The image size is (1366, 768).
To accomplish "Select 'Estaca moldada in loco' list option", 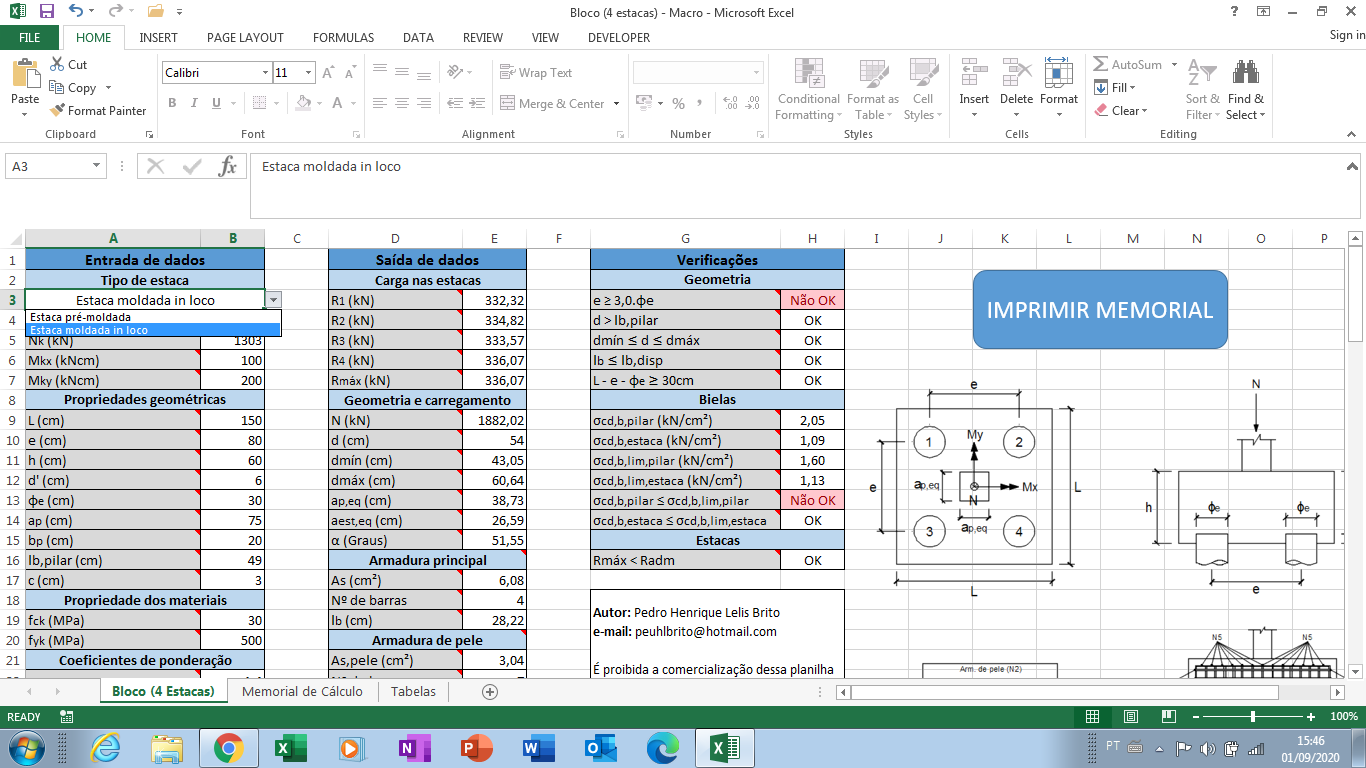I will coord(153,330).
